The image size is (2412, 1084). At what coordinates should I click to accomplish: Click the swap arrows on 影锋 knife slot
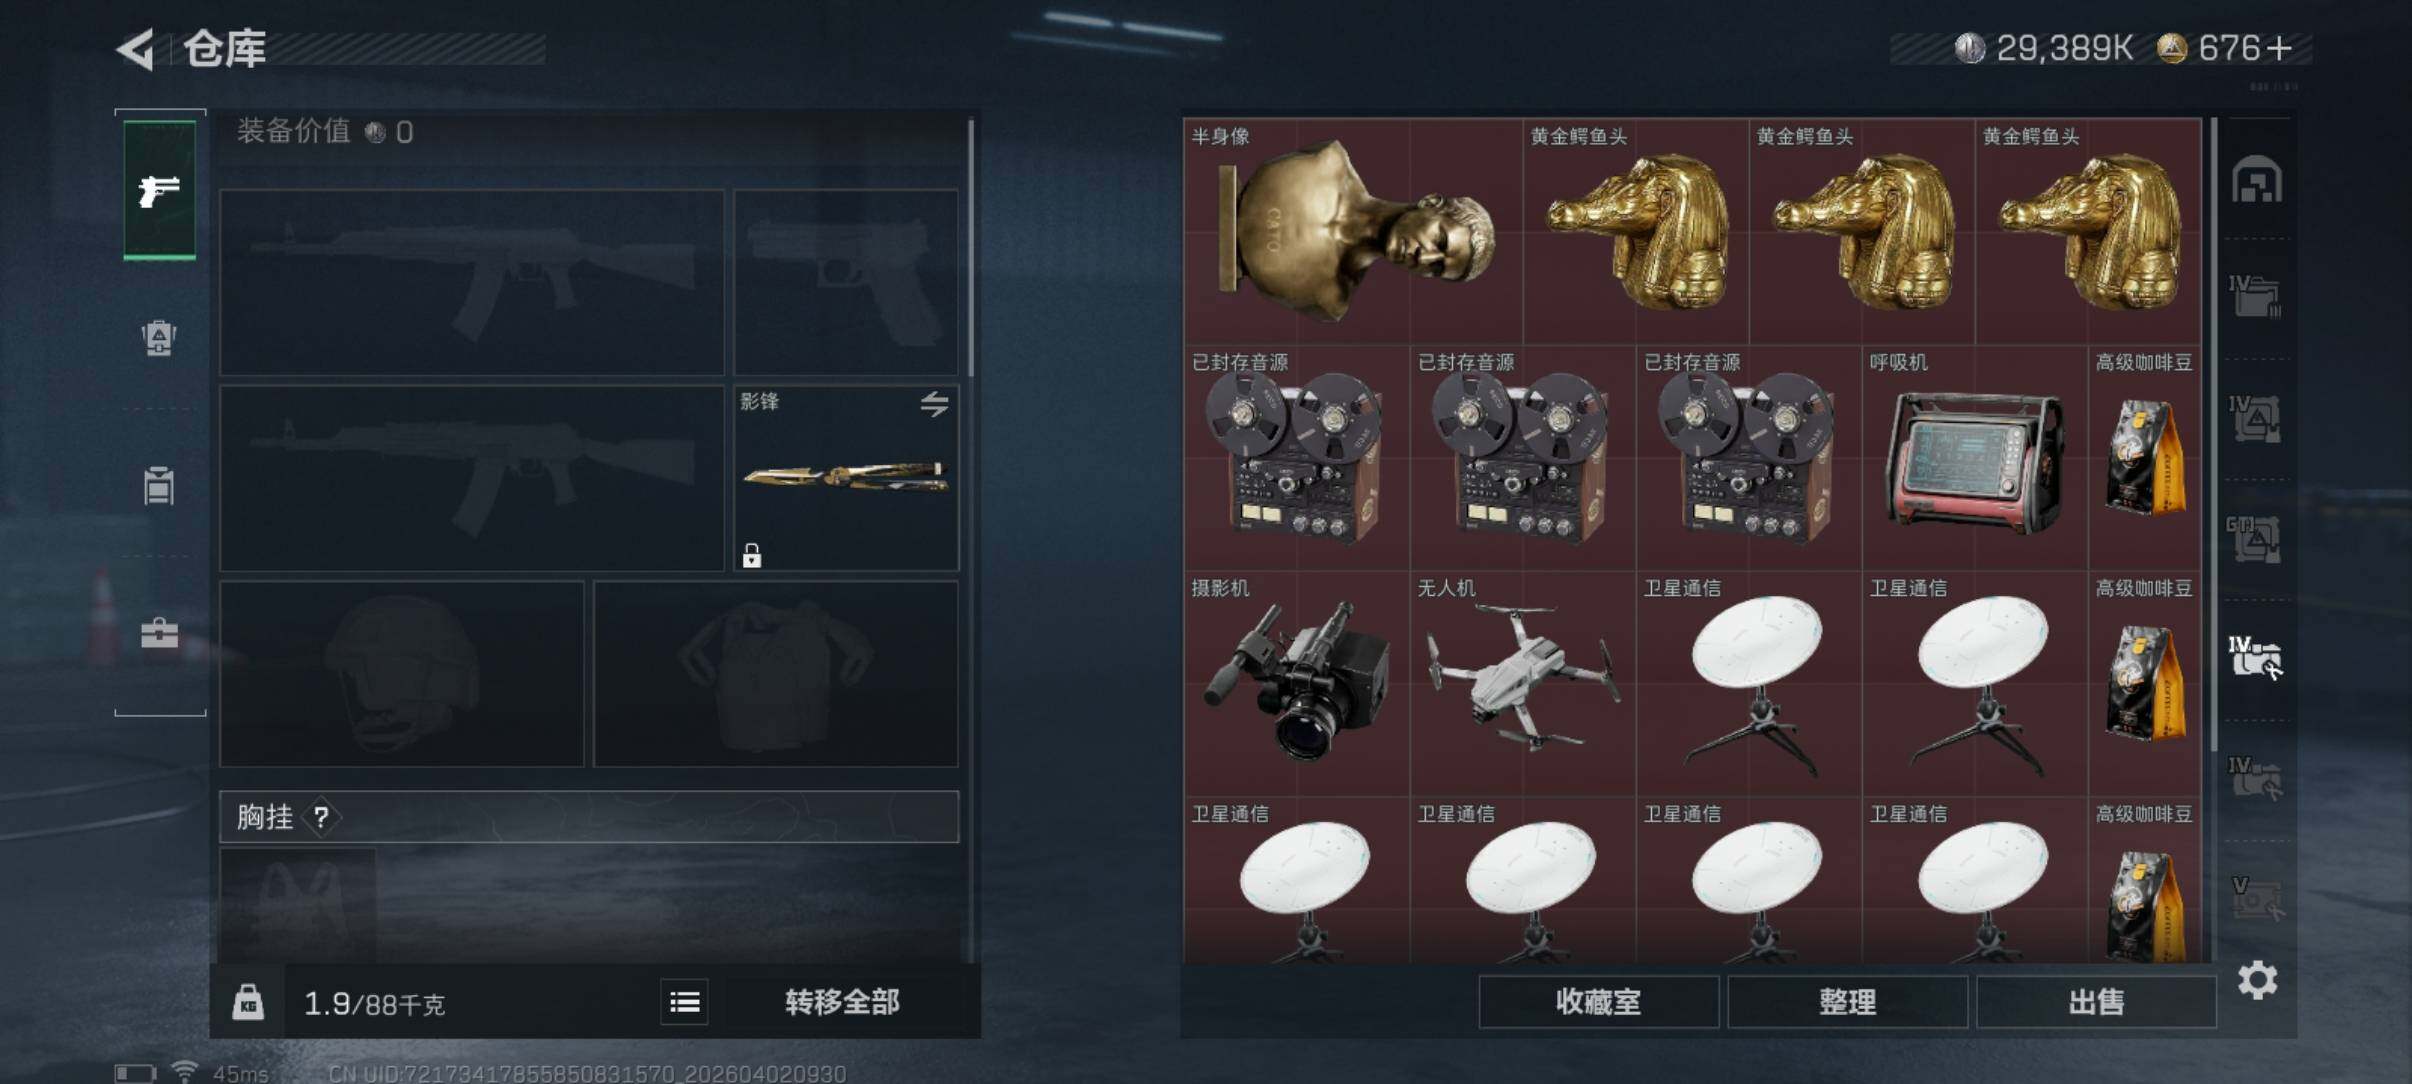(x=934, y=403)
